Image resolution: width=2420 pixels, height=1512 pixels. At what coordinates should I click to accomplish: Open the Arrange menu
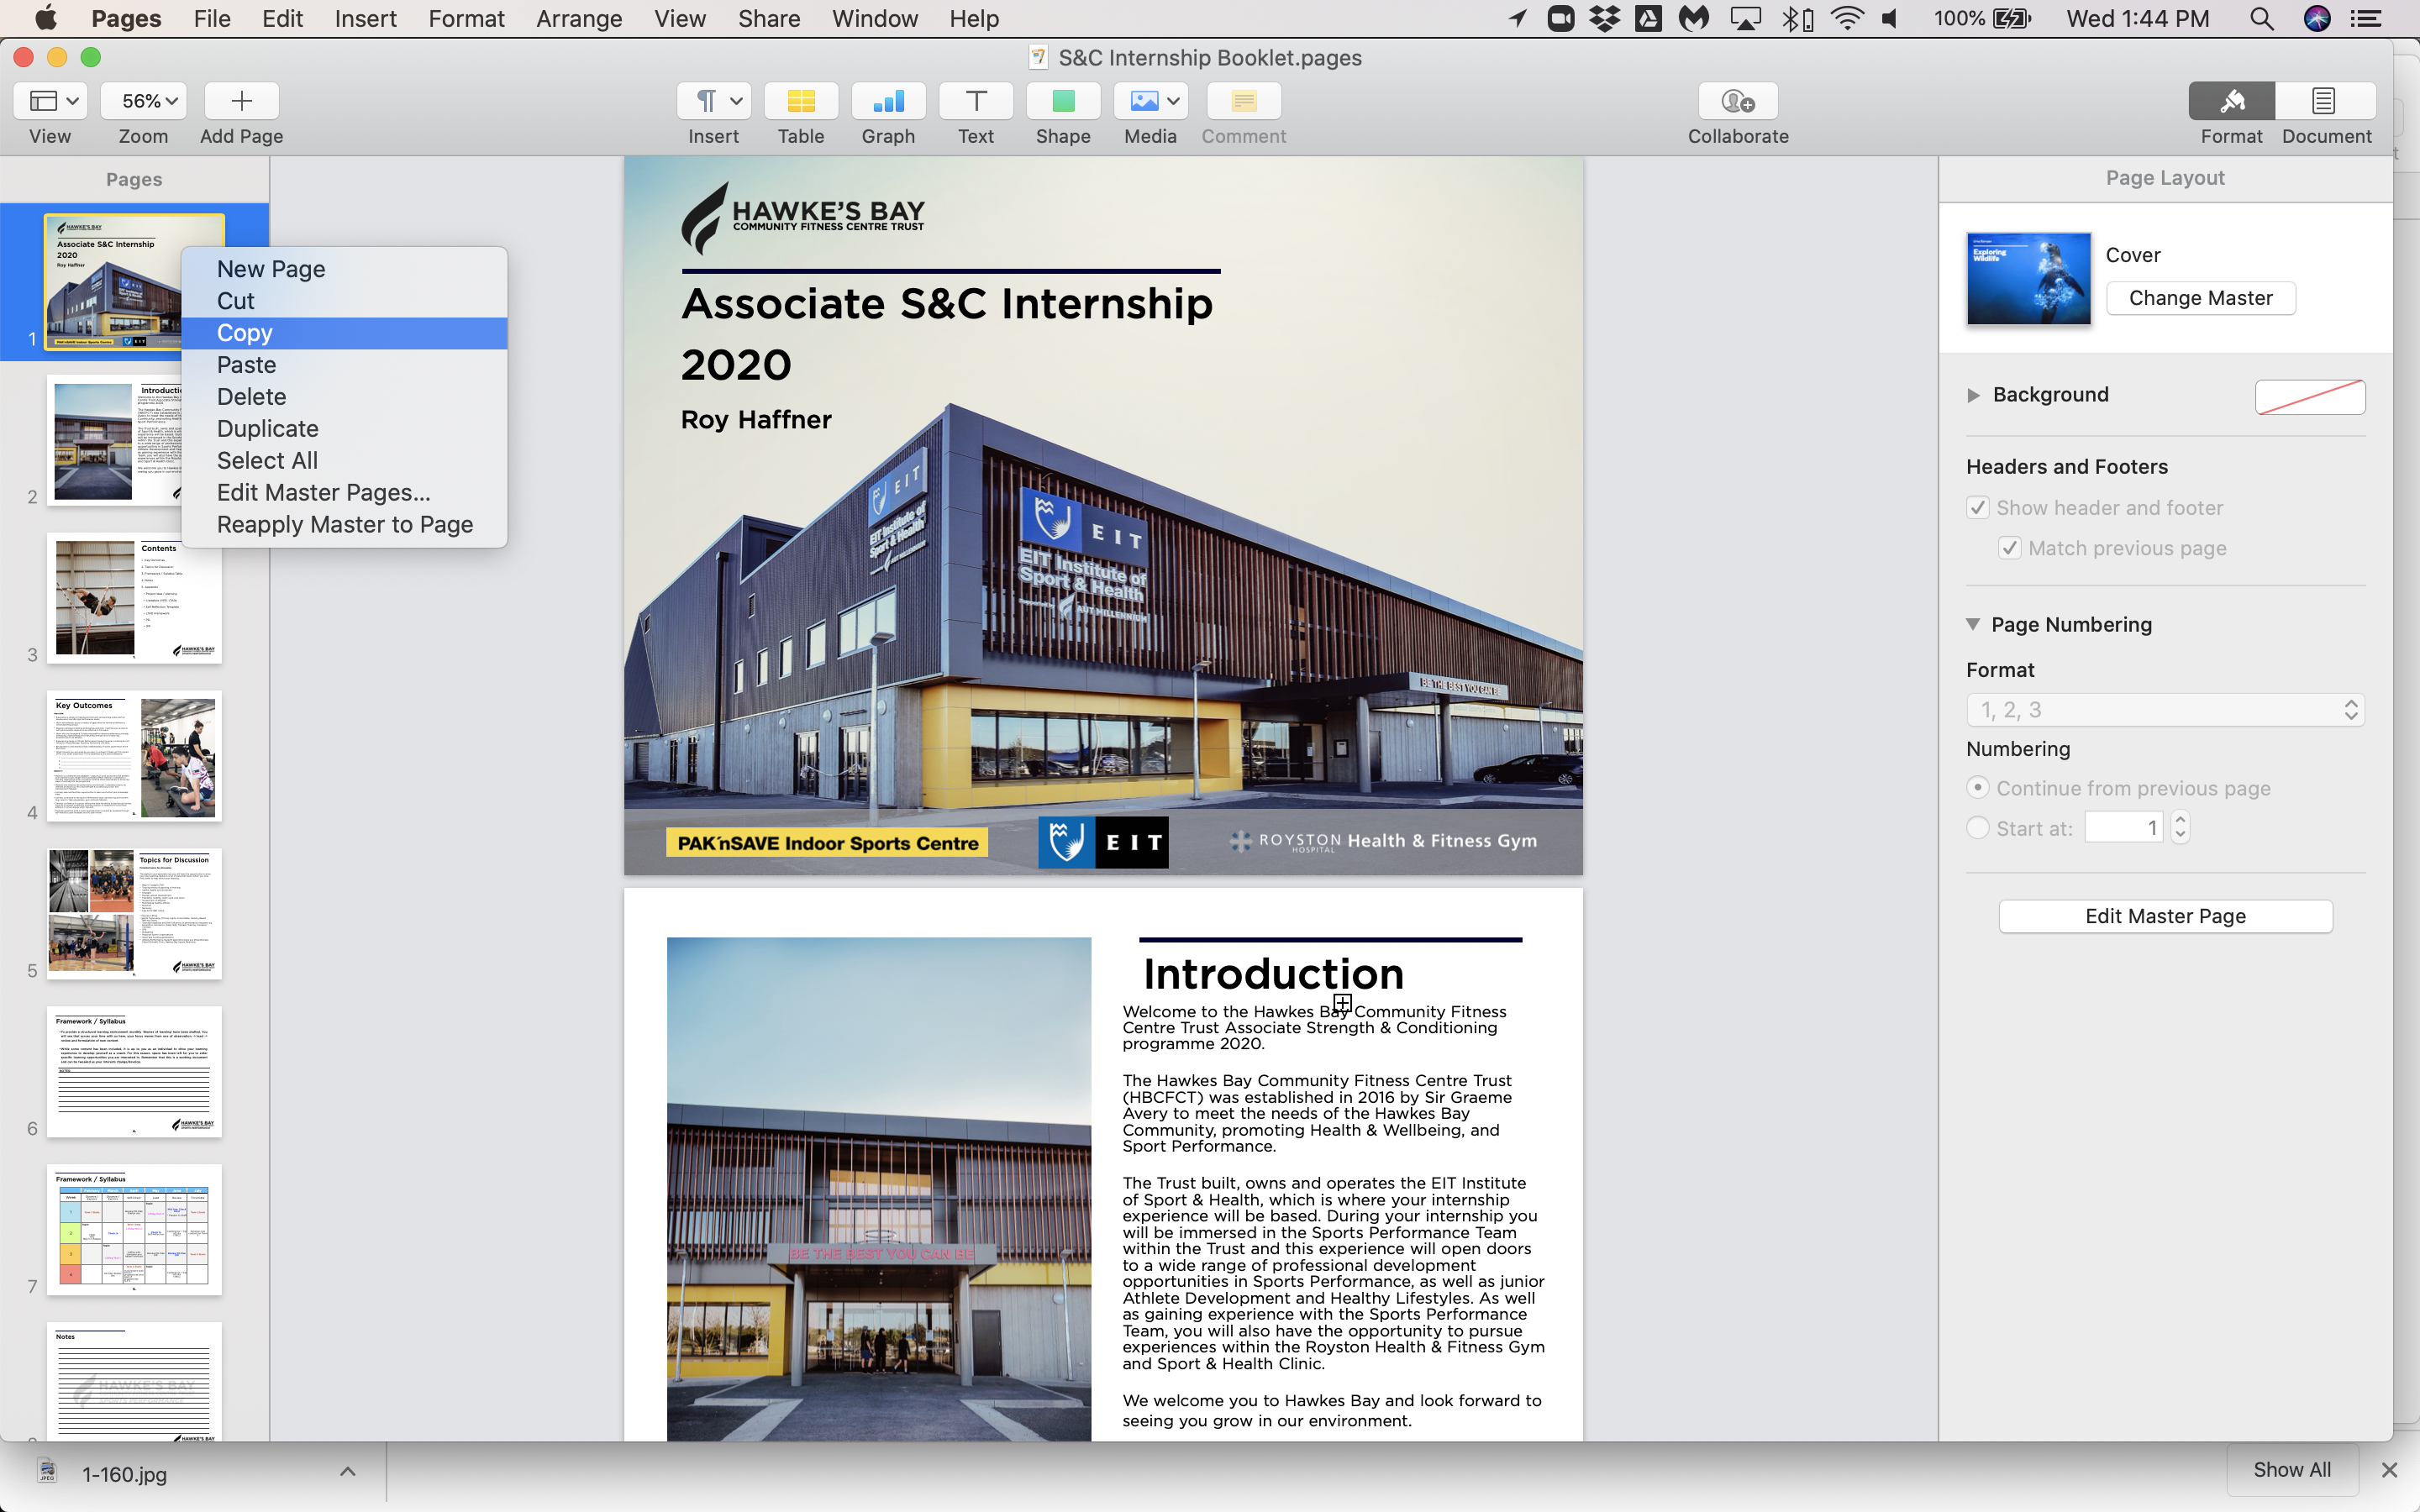coord(578,19)
